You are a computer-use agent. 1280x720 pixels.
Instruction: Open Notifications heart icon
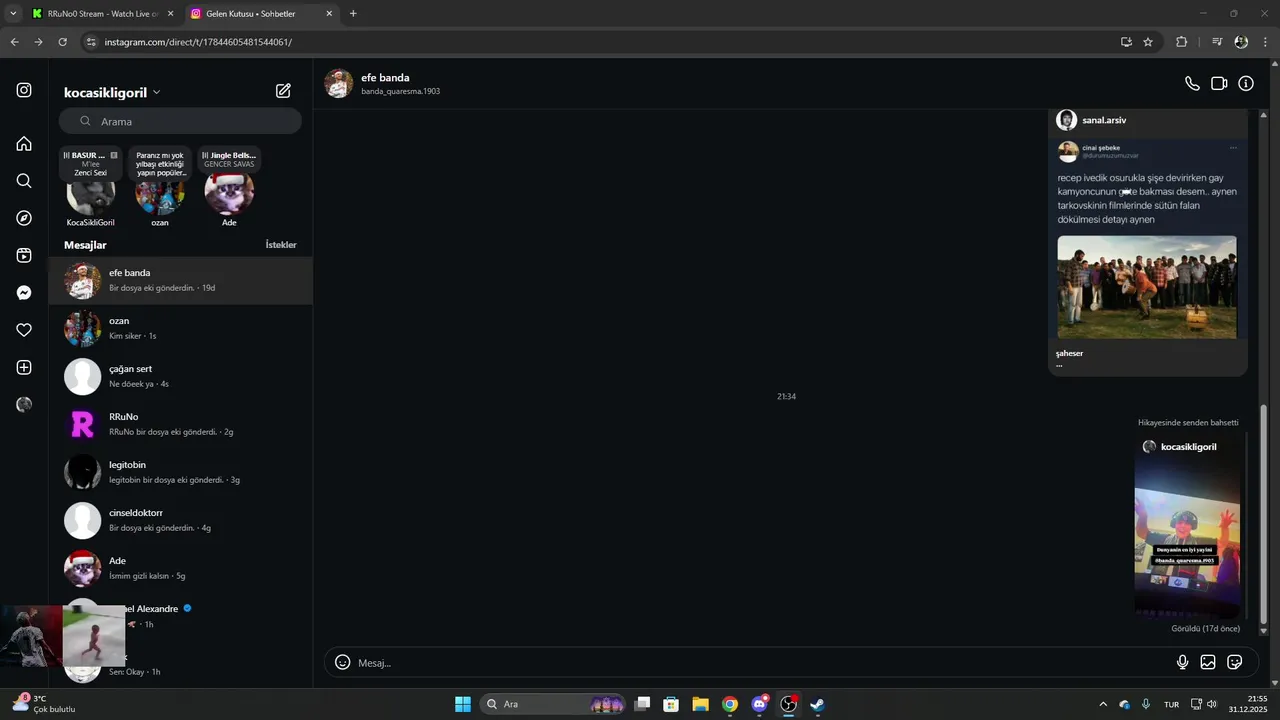[24, 330]
